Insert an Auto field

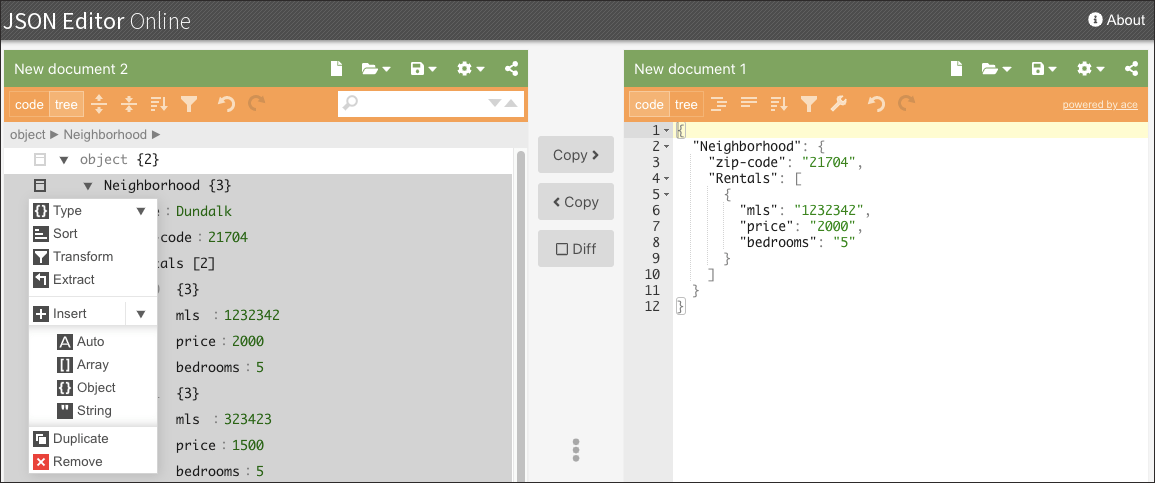(x=93, y=342)
